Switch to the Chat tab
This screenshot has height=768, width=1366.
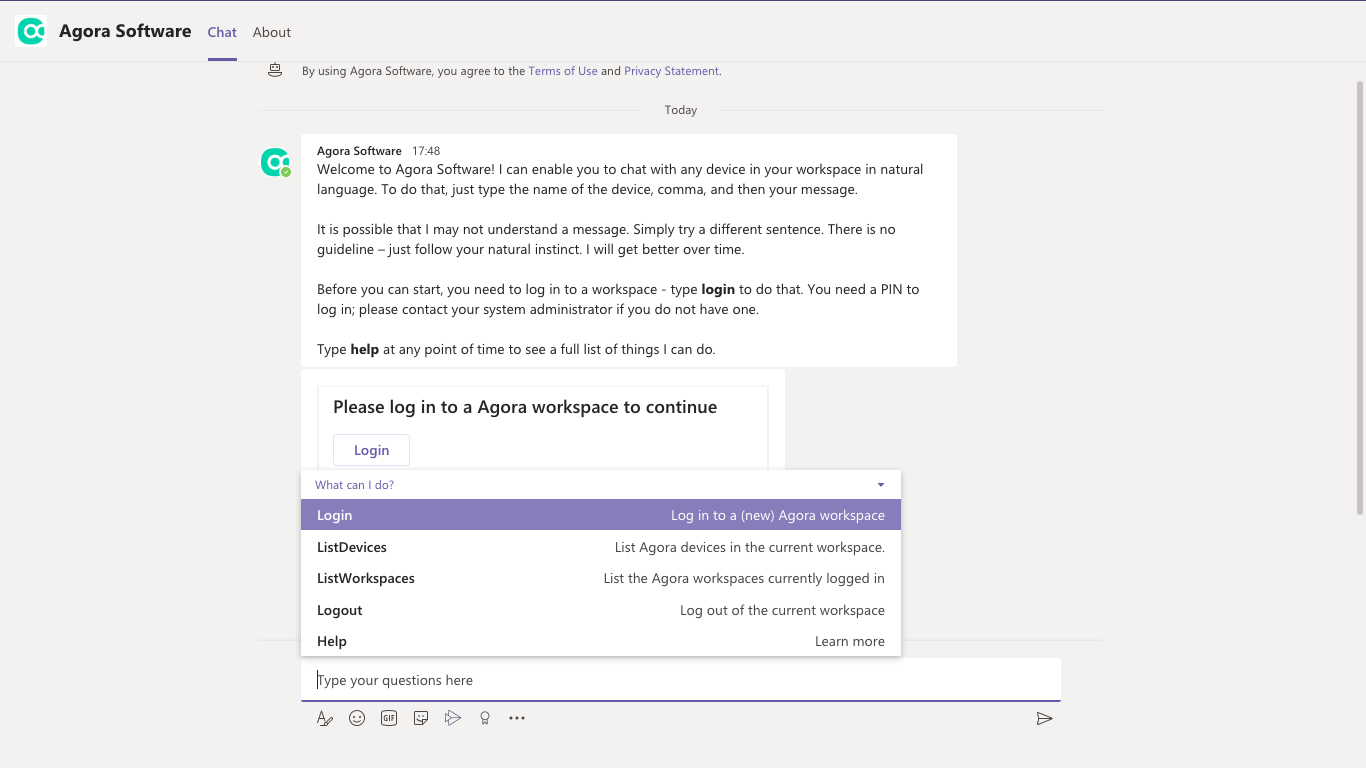click(x=222, y=32)
